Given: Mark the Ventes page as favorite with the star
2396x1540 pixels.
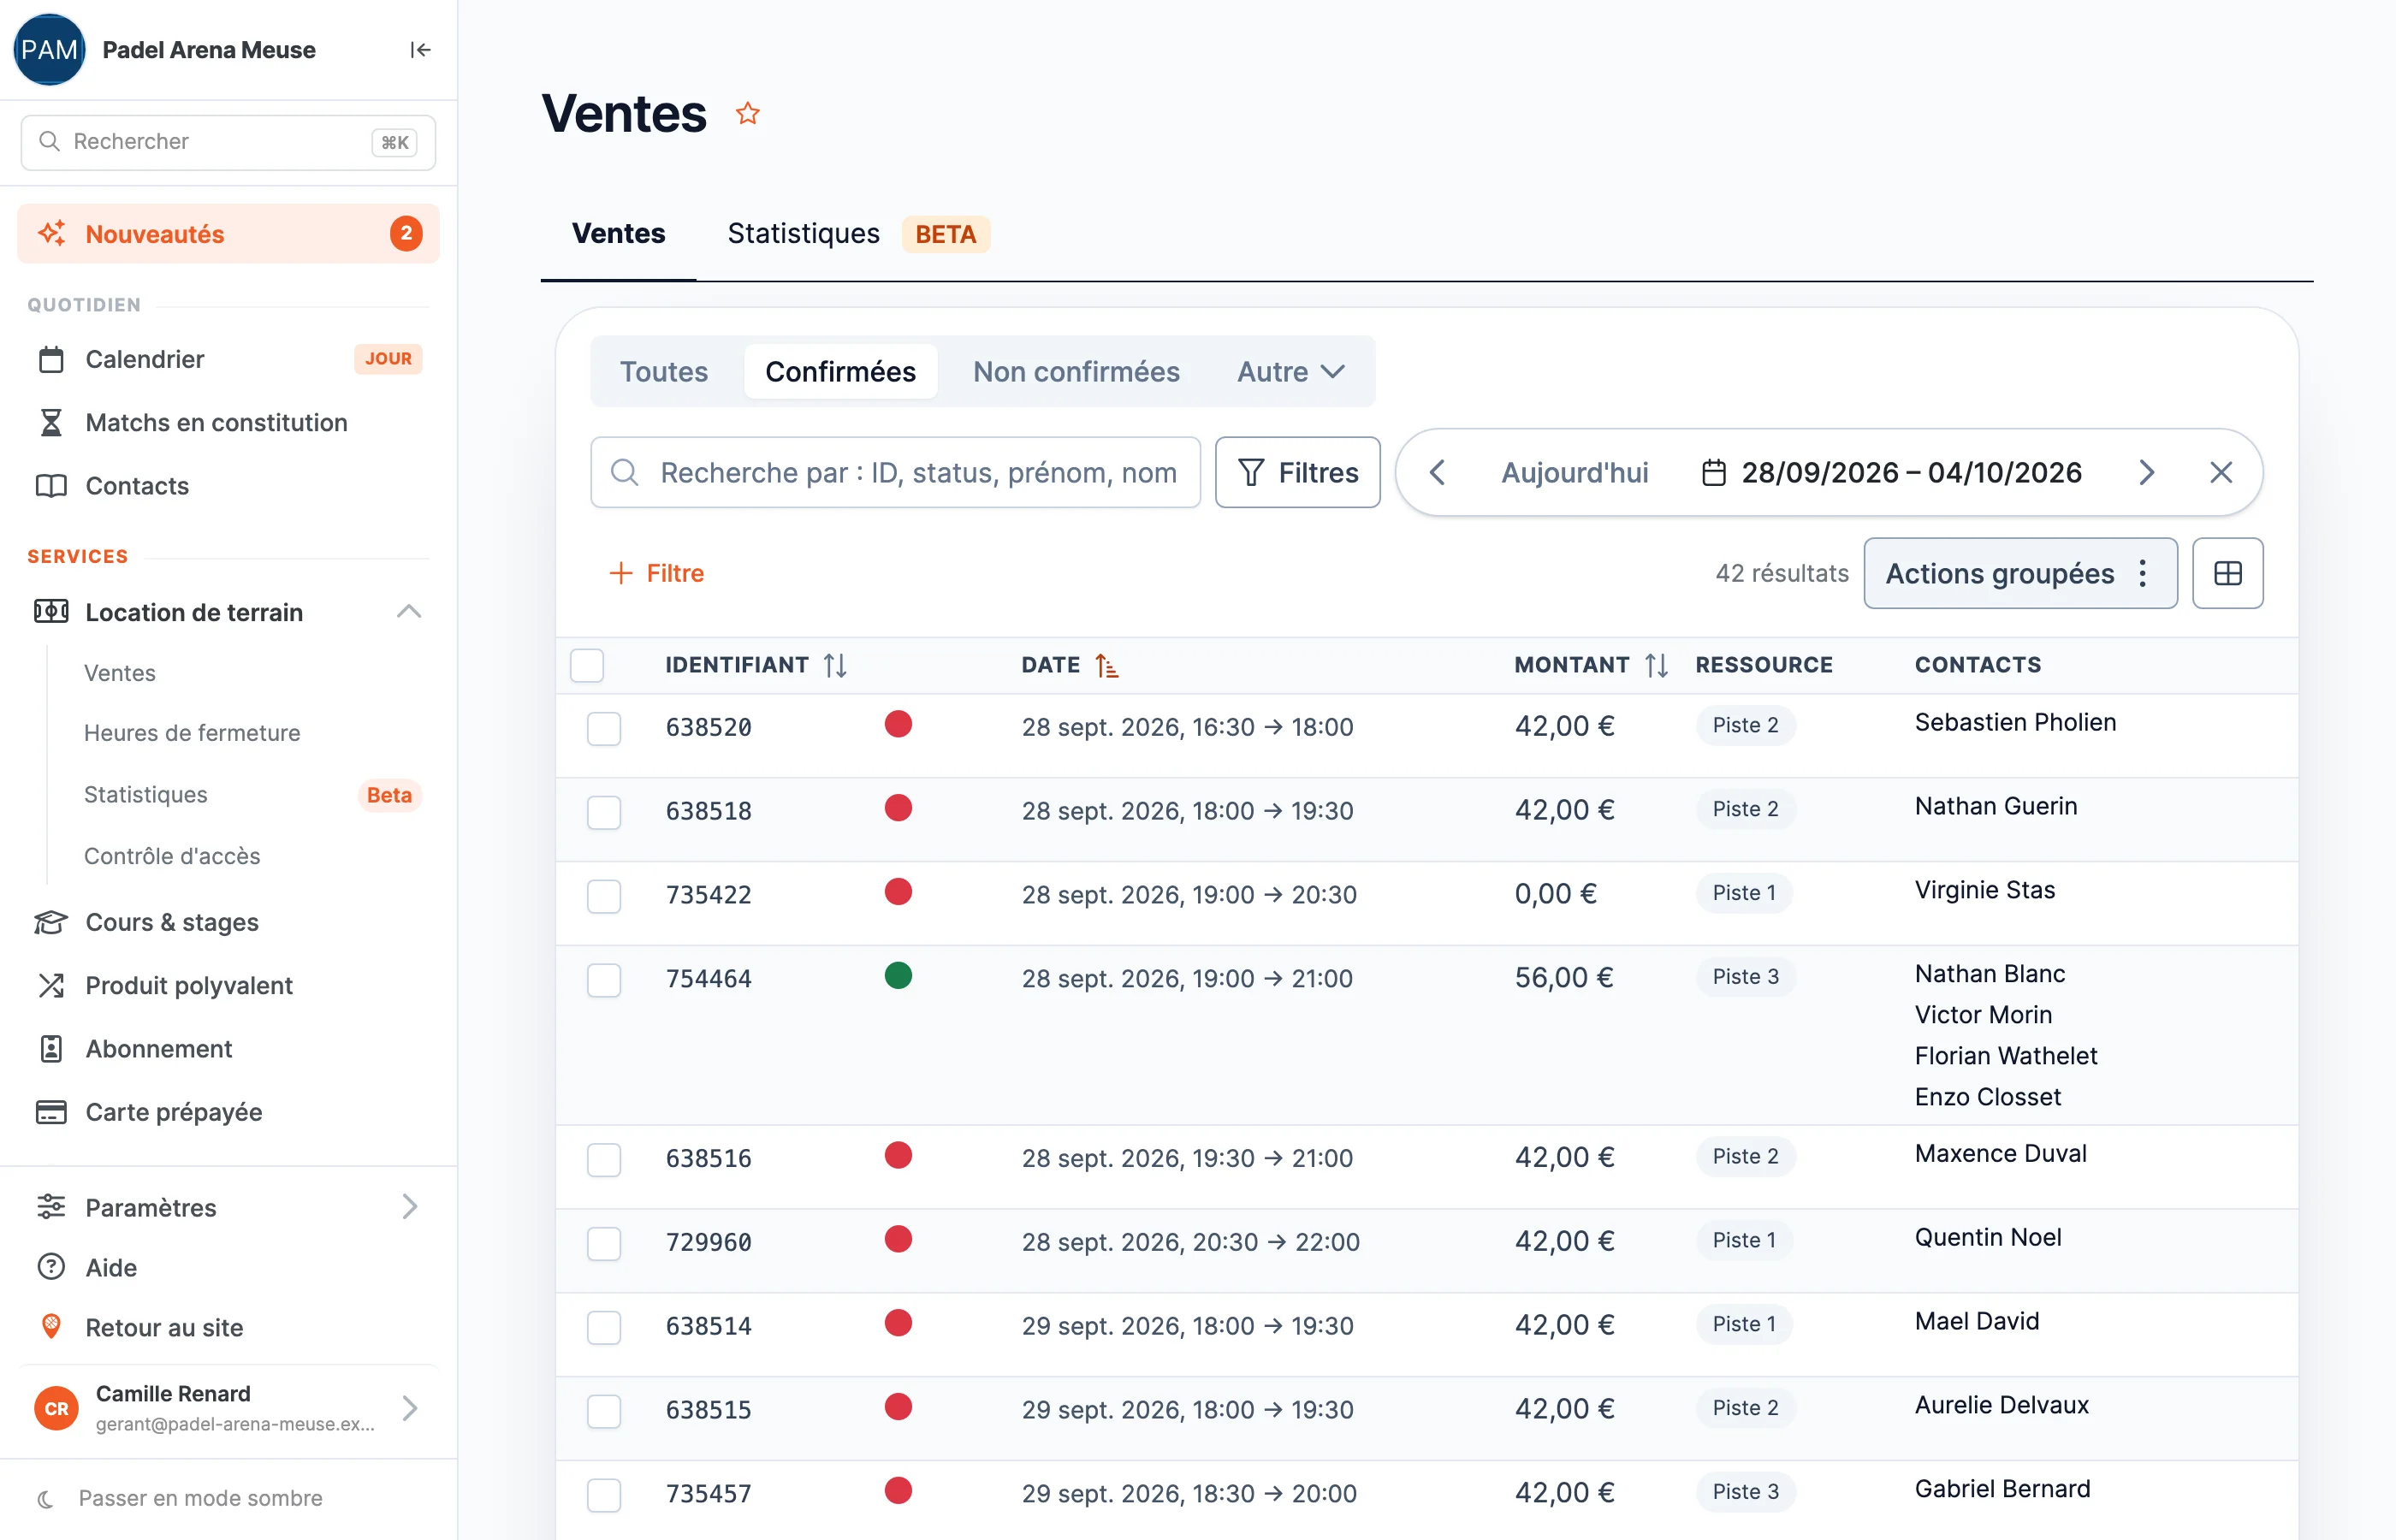Looking at the screenshot, I should (x=748, y=113).
